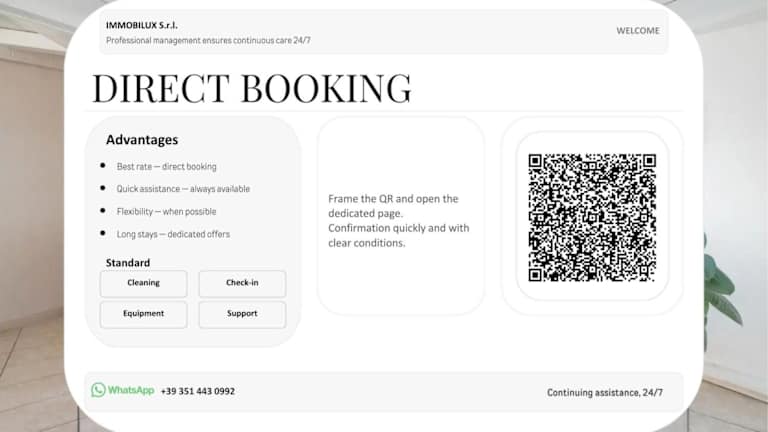Select the Support button
The height and width of the screenshot is (432, 768).
242,313
